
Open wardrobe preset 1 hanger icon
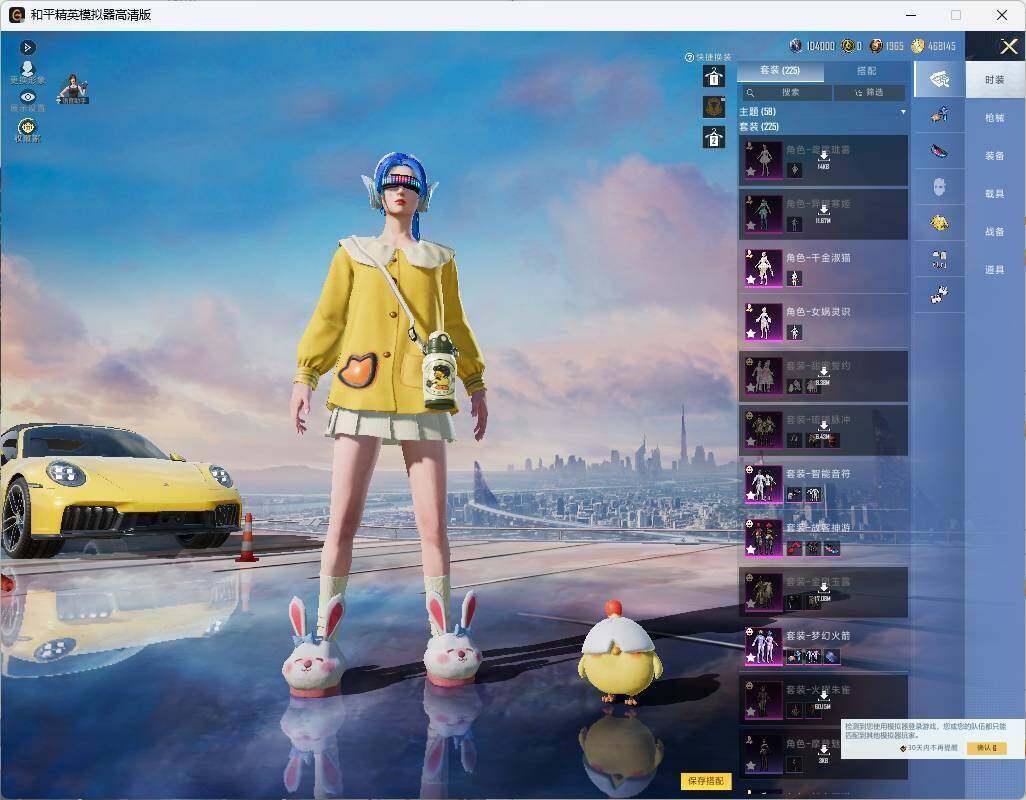pyautogui.click(x=714, y=77)
